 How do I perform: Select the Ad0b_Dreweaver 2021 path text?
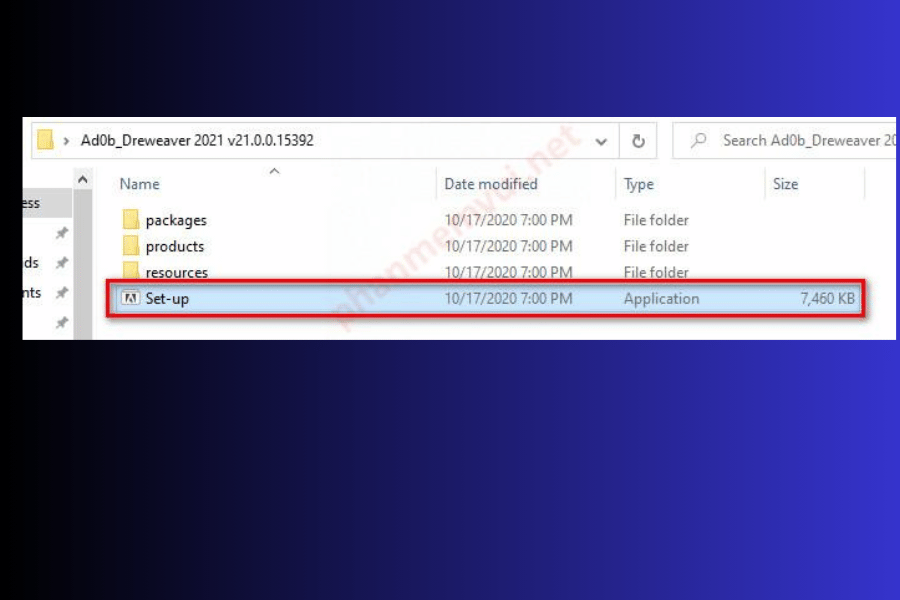pyautogui.click(x=197, y=140)
